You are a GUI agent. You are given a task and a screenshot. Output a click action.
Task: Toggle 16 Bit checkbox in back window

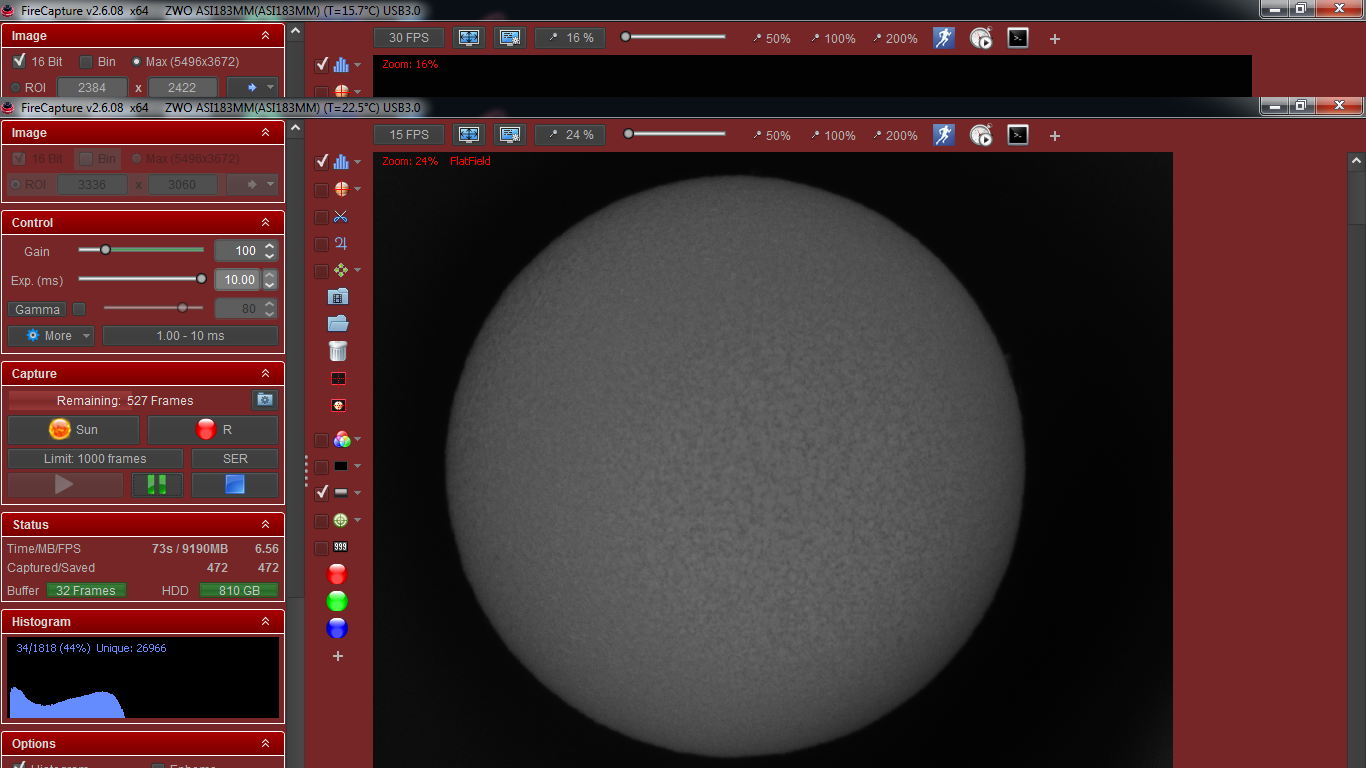pyautogui.click(x=20, y=61)
